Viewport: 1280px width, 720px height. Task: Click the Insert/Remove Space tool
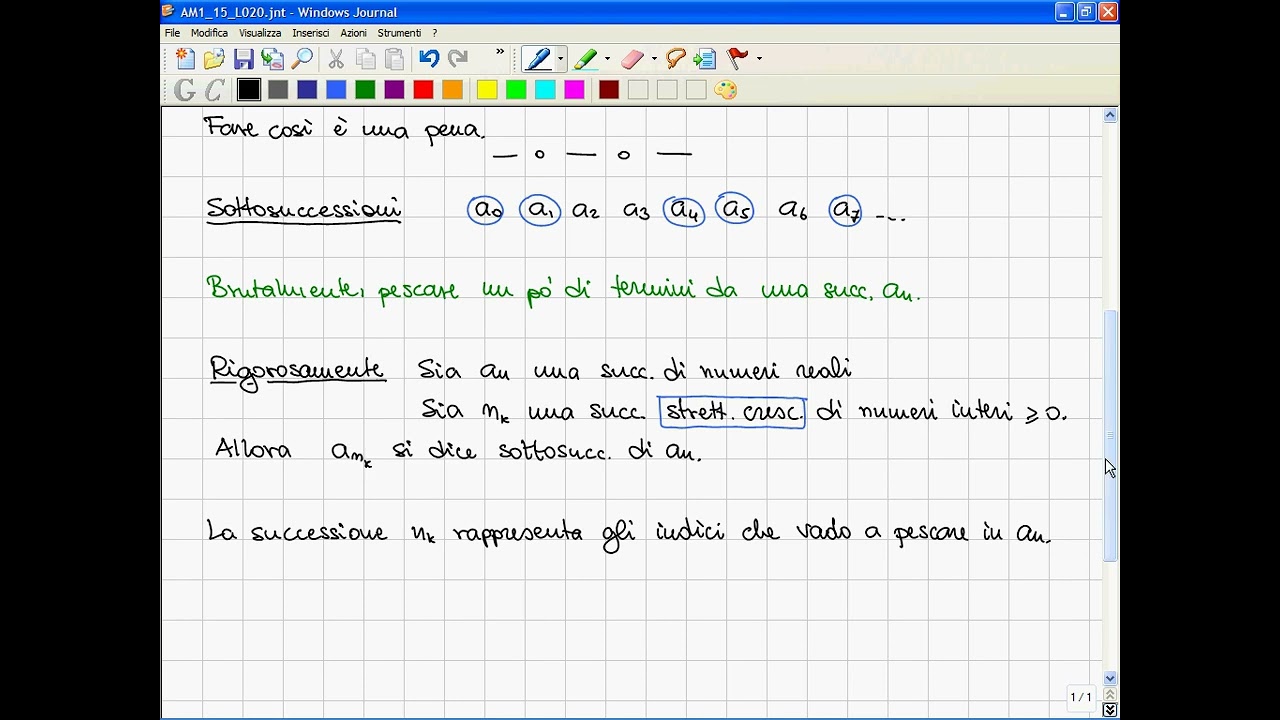(705, 59)
